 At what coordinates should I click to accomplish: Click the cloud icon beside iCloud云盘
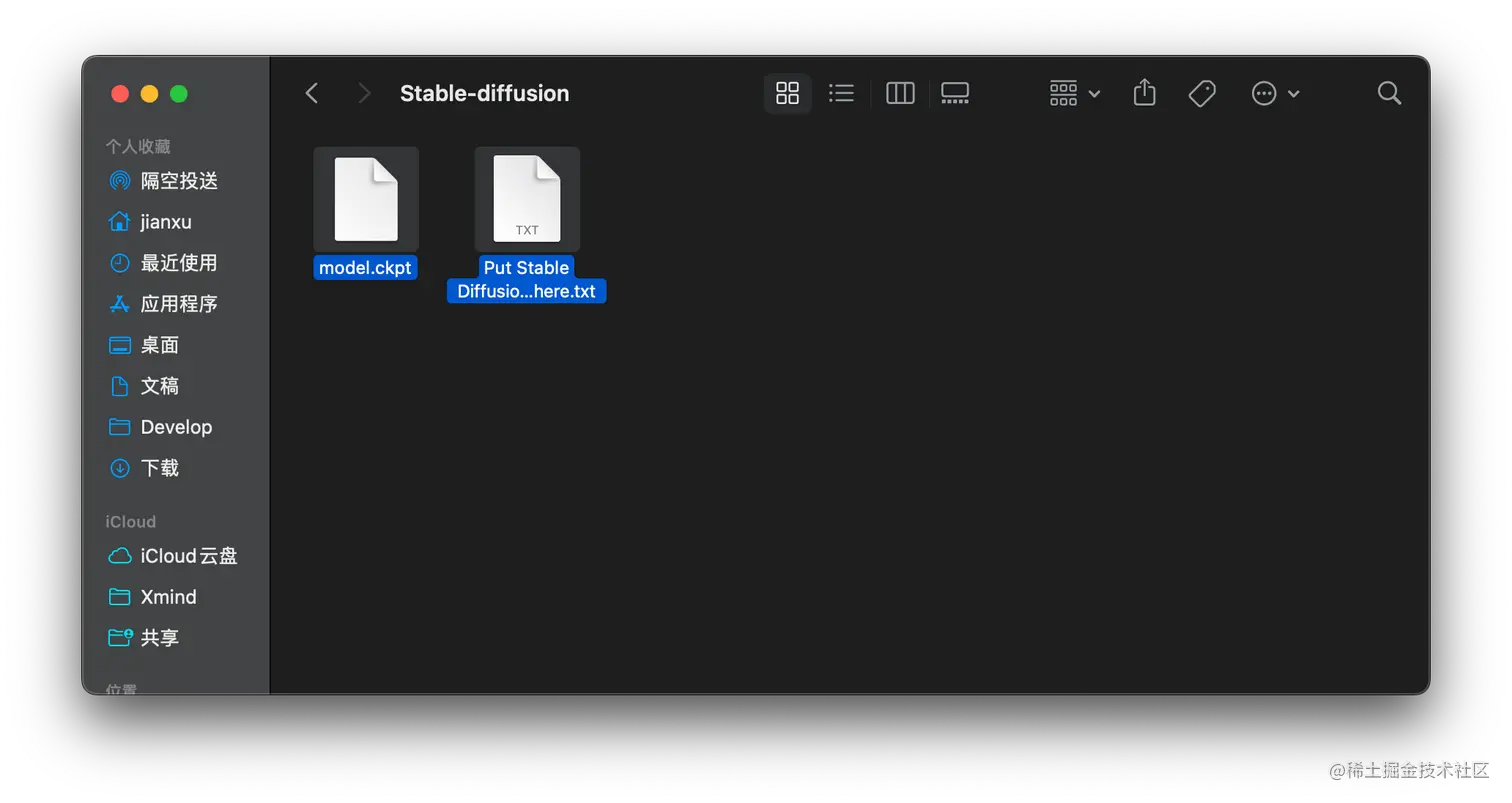(120, 556)
